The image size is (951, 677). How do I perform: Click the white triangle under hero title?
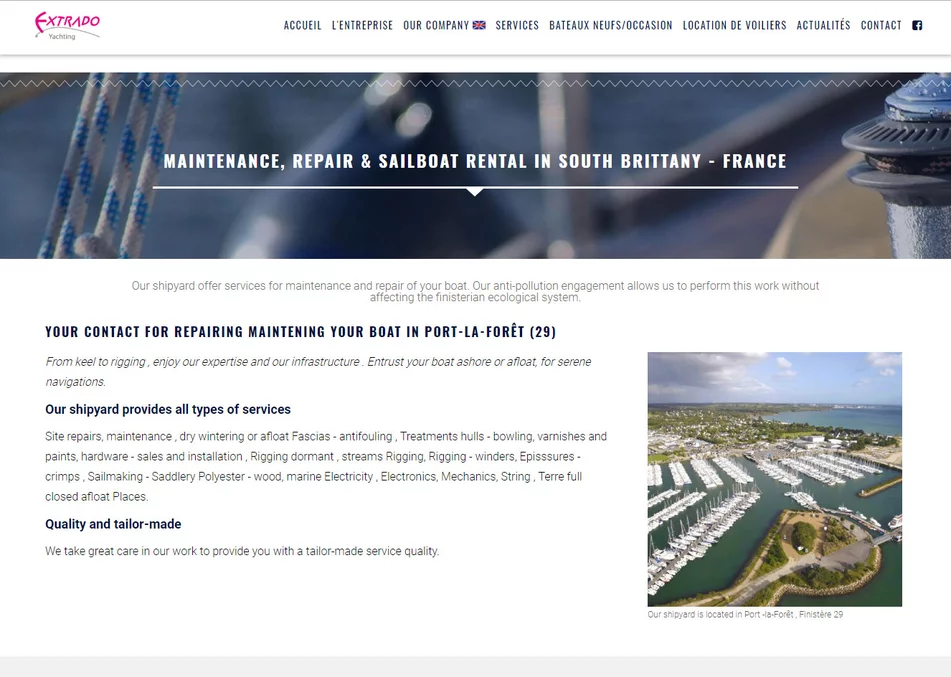475,192
